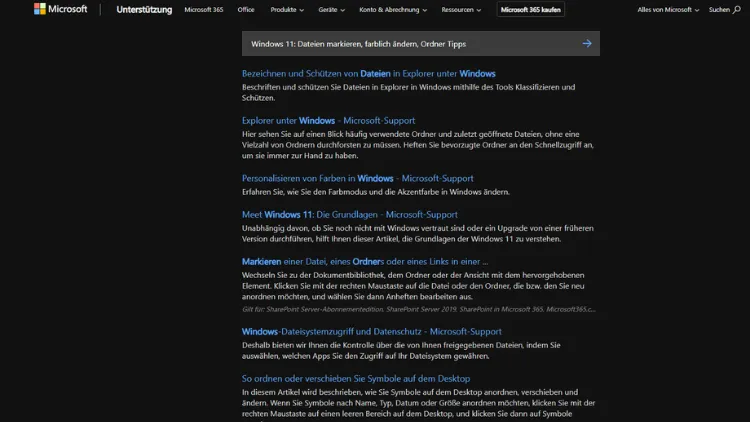
Task: Open 'Personalisieren von Farben in Windows' result
Action: [x=357, y=178]
